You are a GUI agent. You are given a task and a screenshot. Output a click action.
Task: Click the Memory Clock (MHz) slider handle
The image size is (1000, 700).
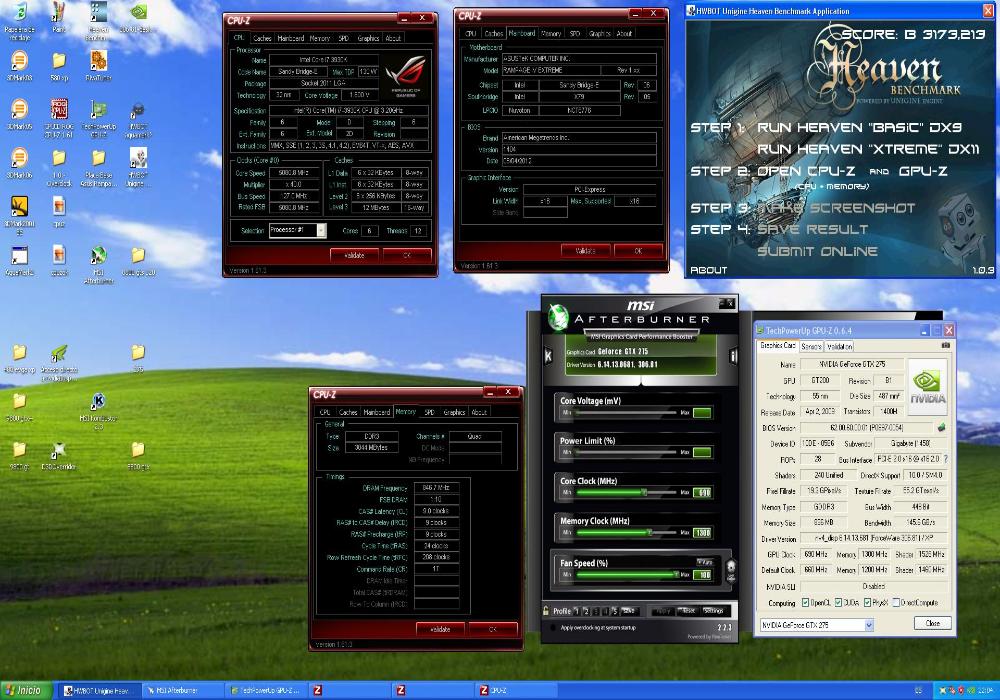point(650,532)
